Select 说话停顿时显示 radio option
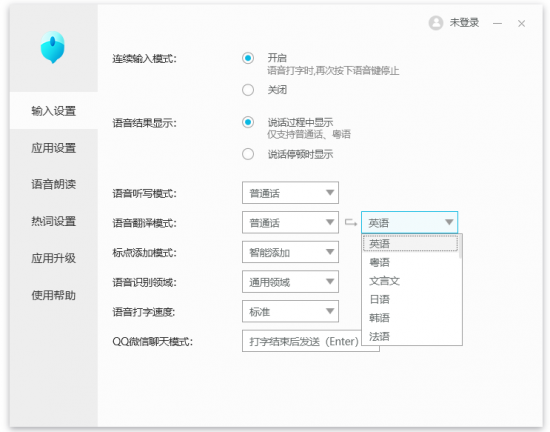 tap(248, 154)
